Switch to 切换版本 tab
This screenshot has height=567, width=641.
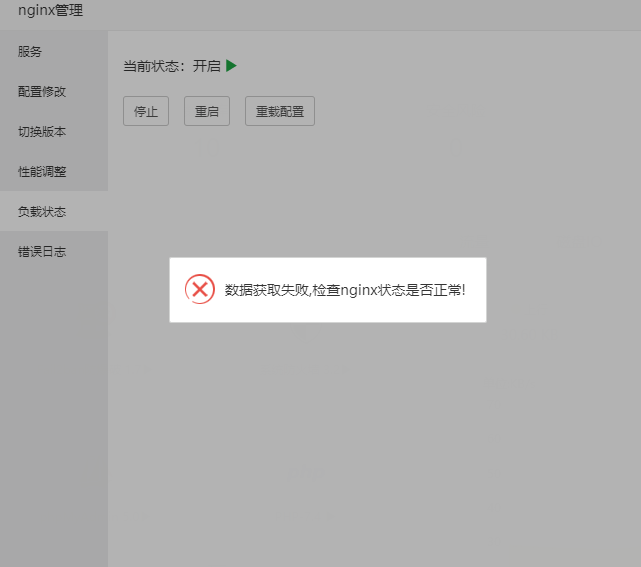click(54, 132)
